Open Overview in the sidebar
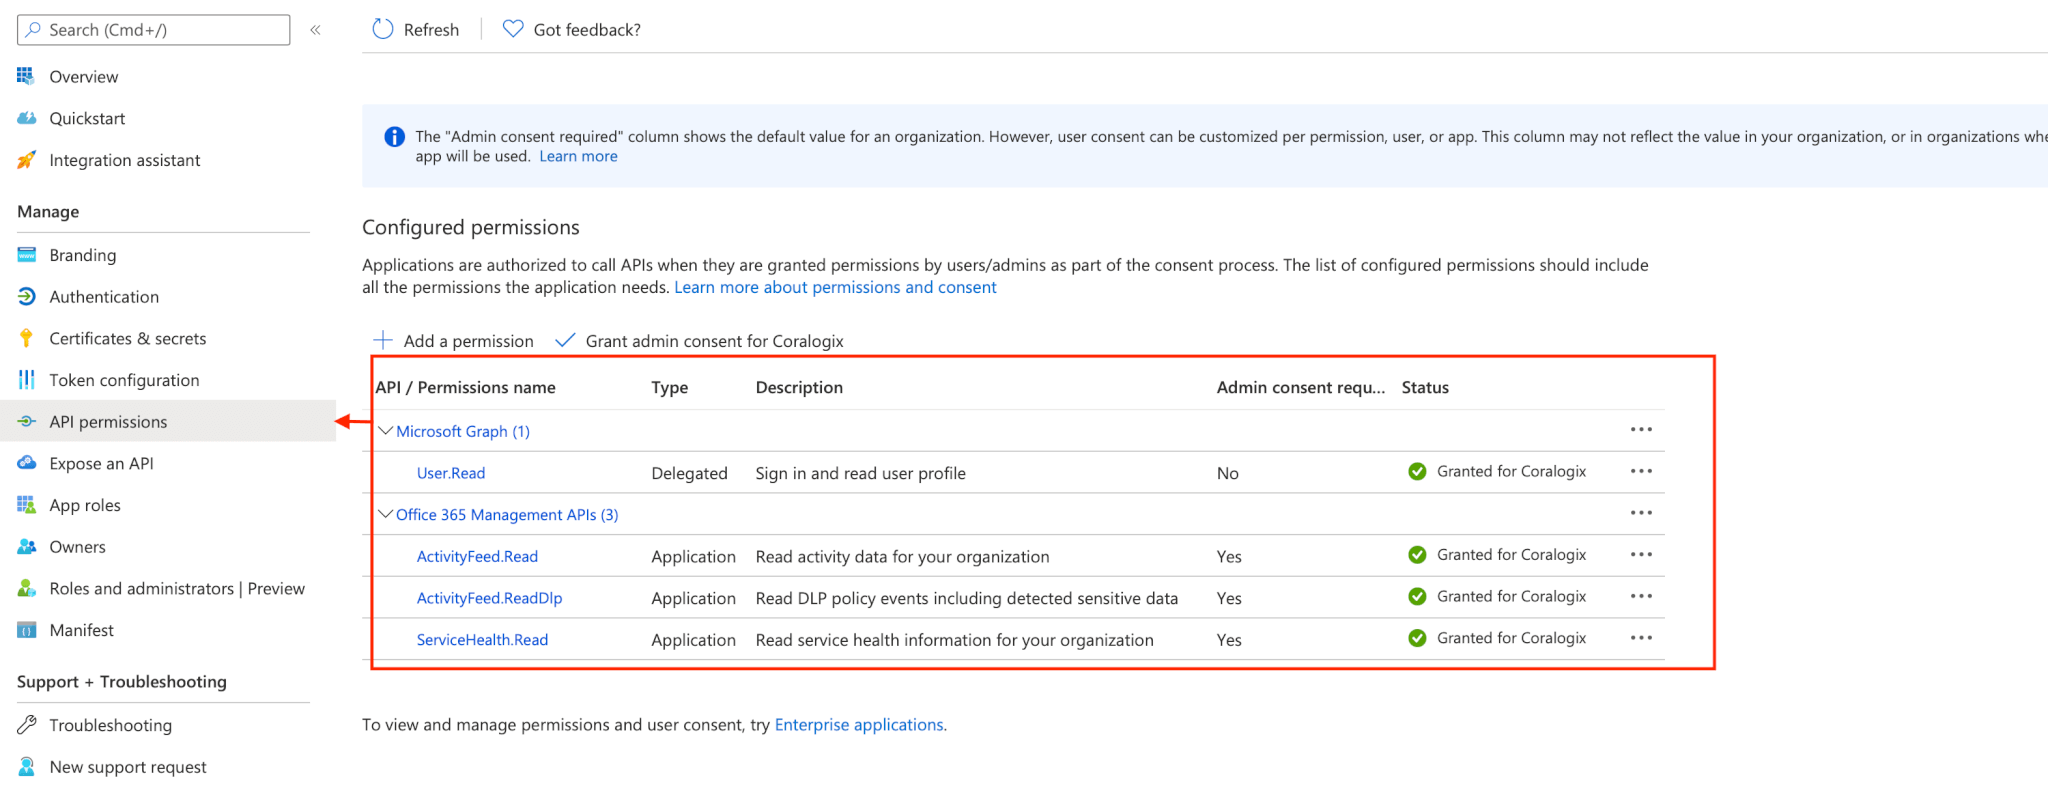Screen dimensions: 2048x810 [x=84, y=77]
